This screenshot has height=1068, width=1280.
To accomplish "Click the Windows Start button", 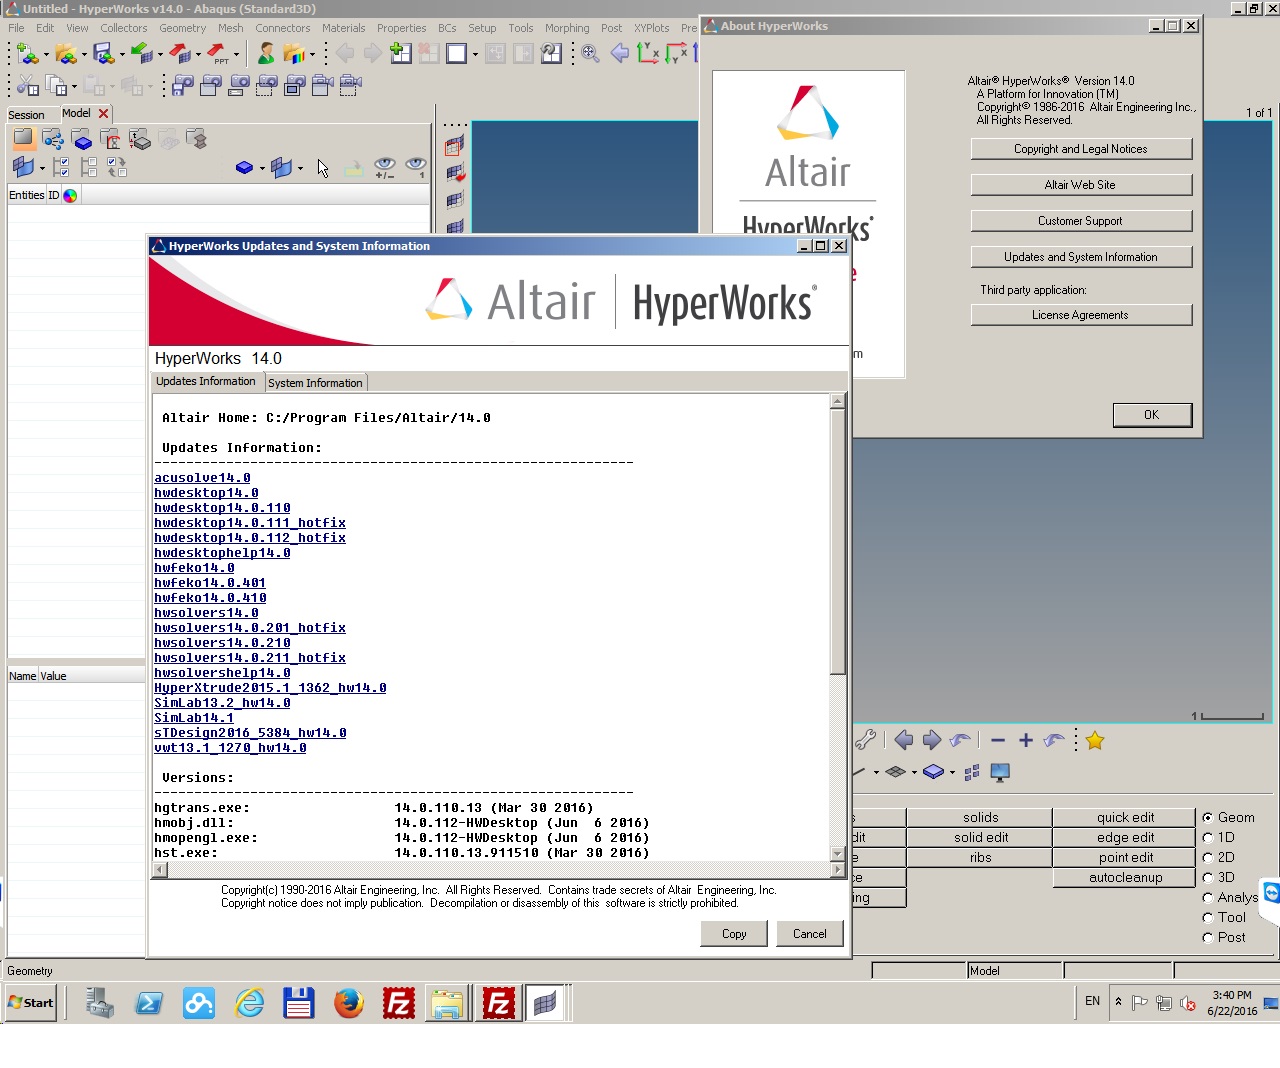I will tap(31, 1003).
